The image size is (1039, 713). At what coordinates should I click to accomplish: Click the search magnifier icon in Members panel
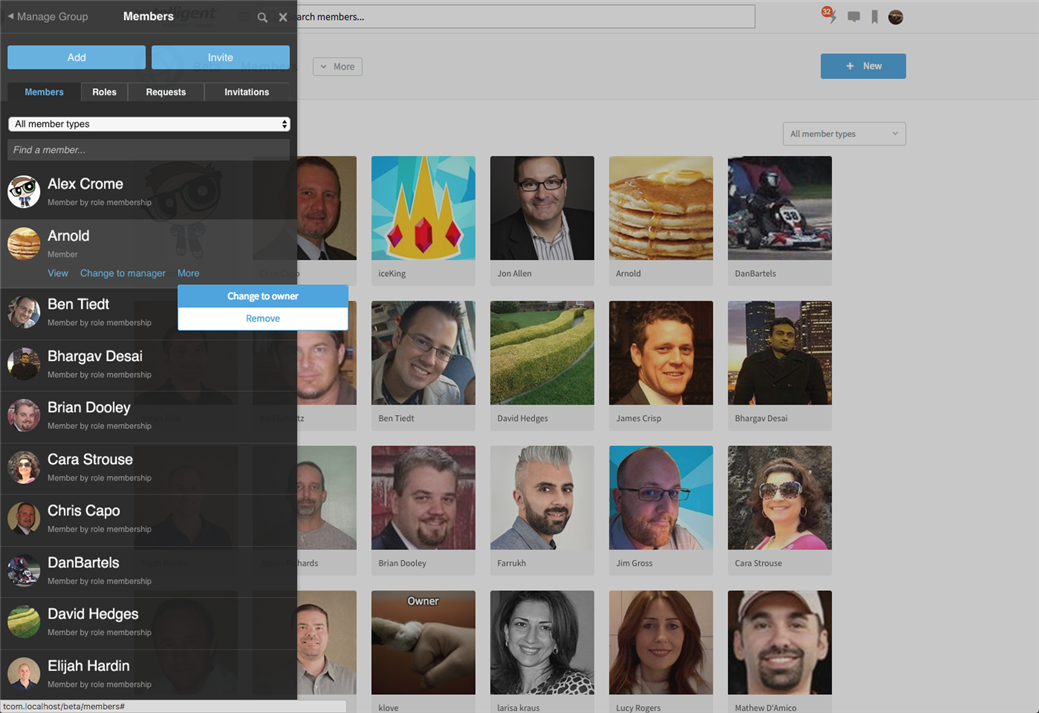click(x=262, y=17)
